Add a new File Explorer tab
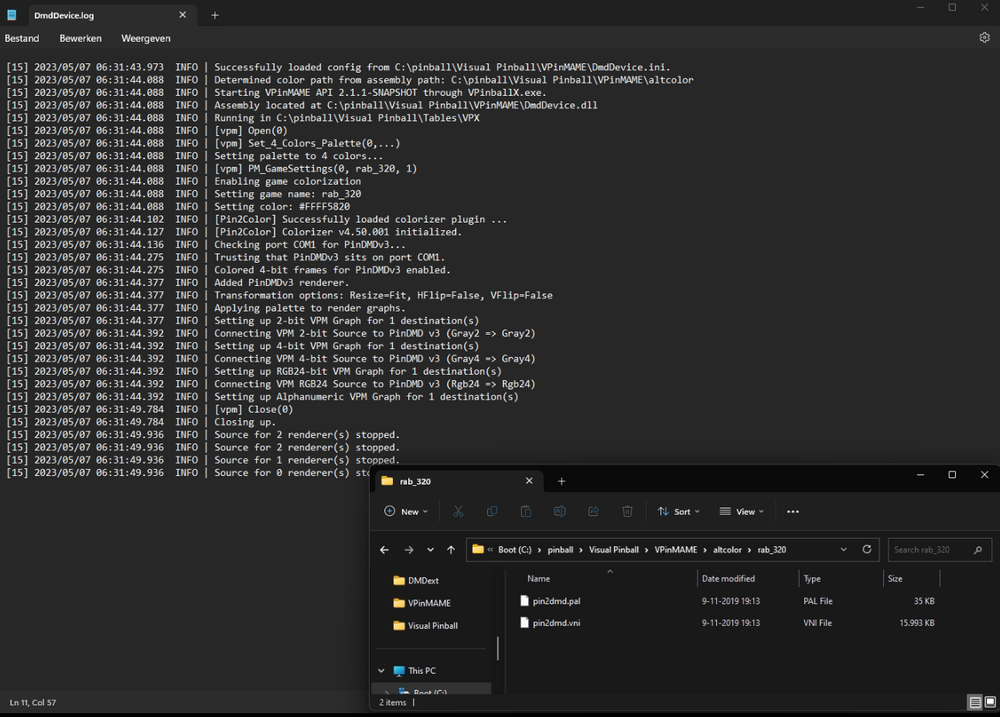Image resolution: width=1000 pixels, height=717 pixels. click(x=561, y=481)
